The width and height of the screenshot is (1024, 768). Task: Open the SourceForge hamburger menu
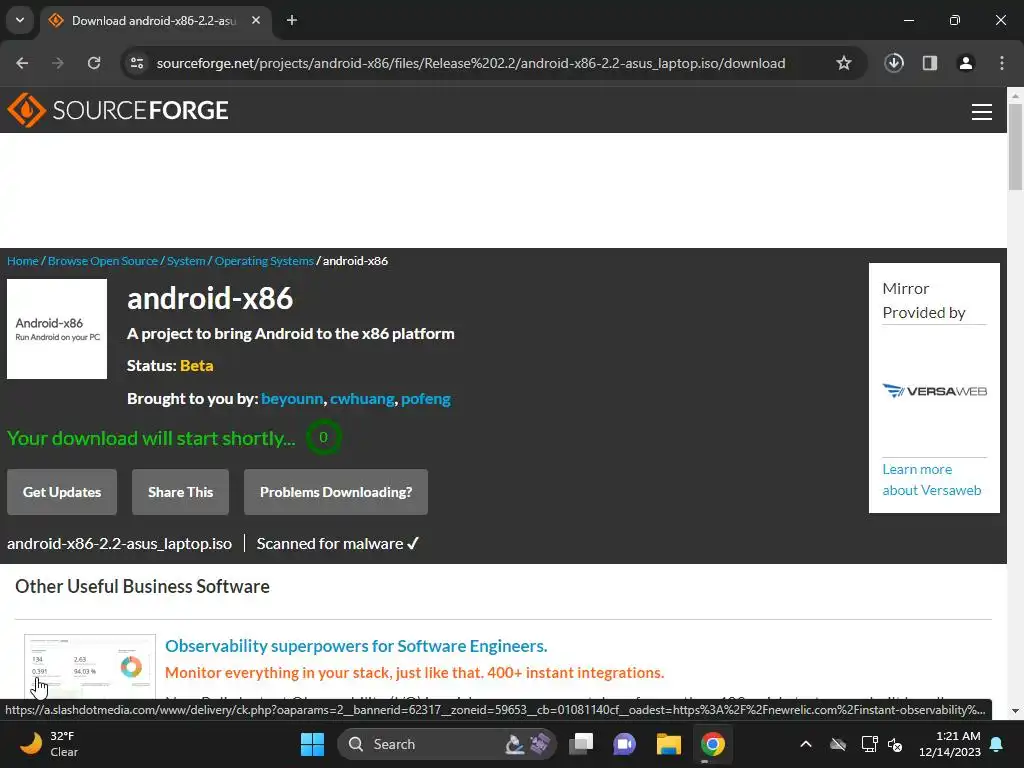coord(982,112)
